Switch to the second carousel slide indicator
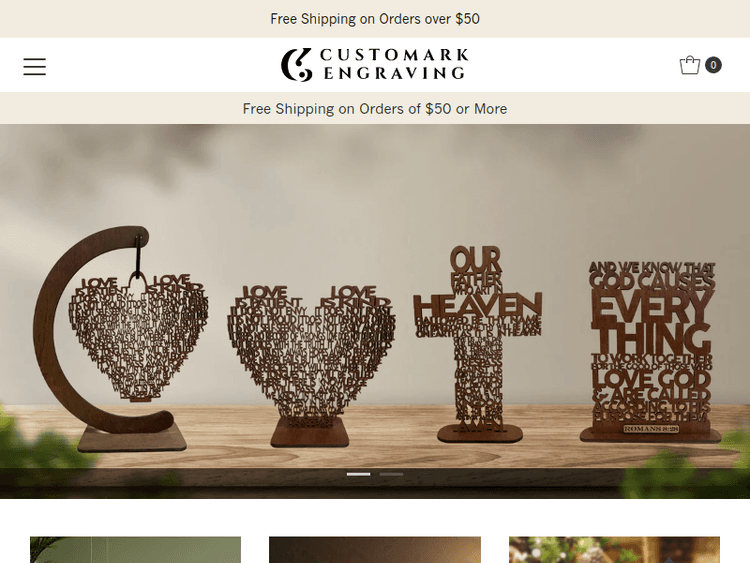Viewport: 750px width, 563px height. (x=391, y=474)
